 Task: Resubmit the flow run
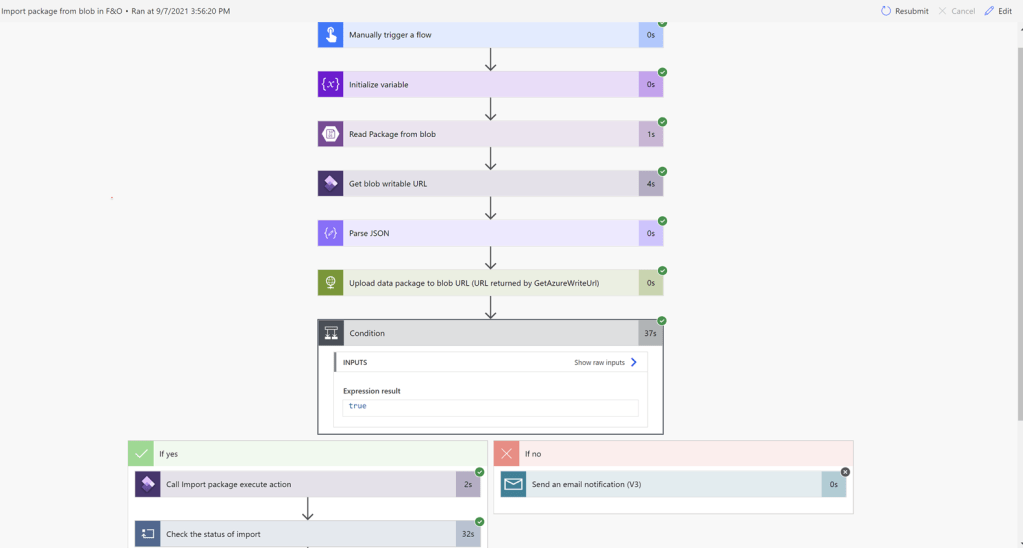tap(904, 11)
